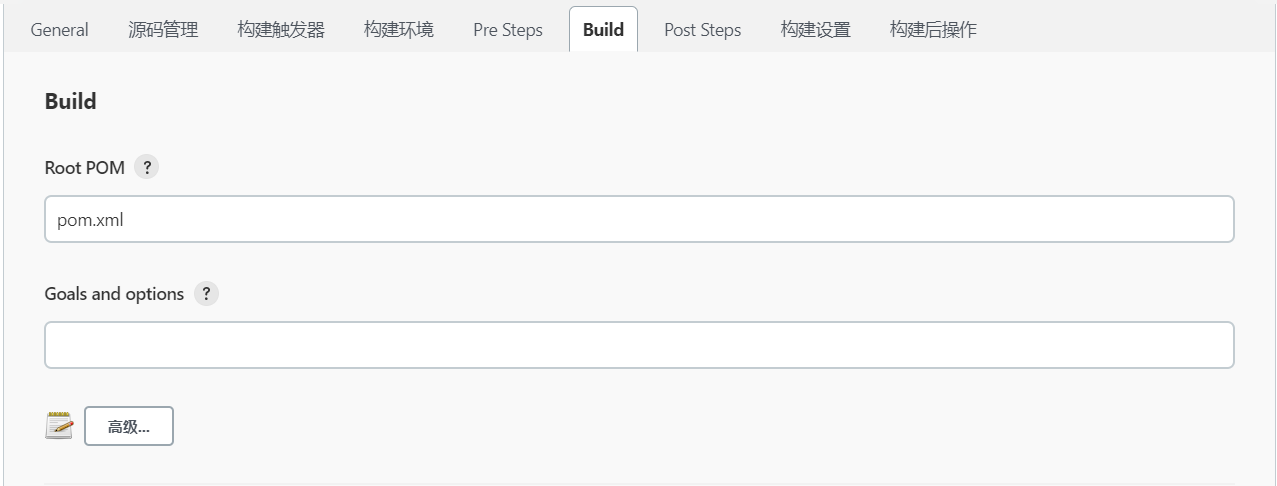The image size is (1277, 486).
Task: Open the 构建设置 tab
Action: point(815,30)
